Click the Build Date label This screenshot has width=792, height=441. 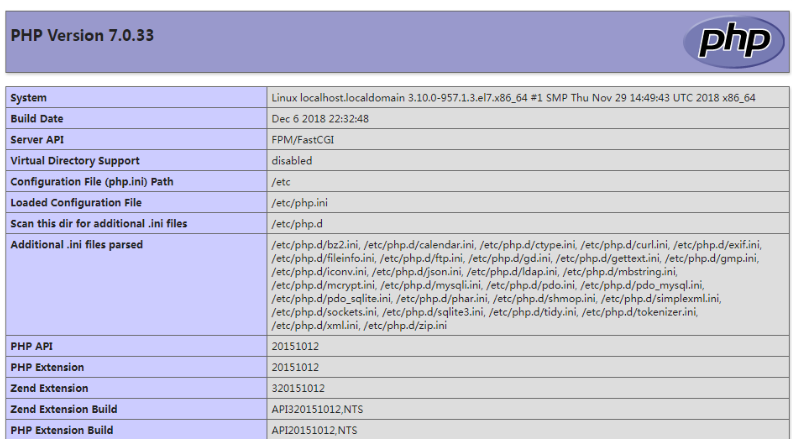tap(37, 119)
